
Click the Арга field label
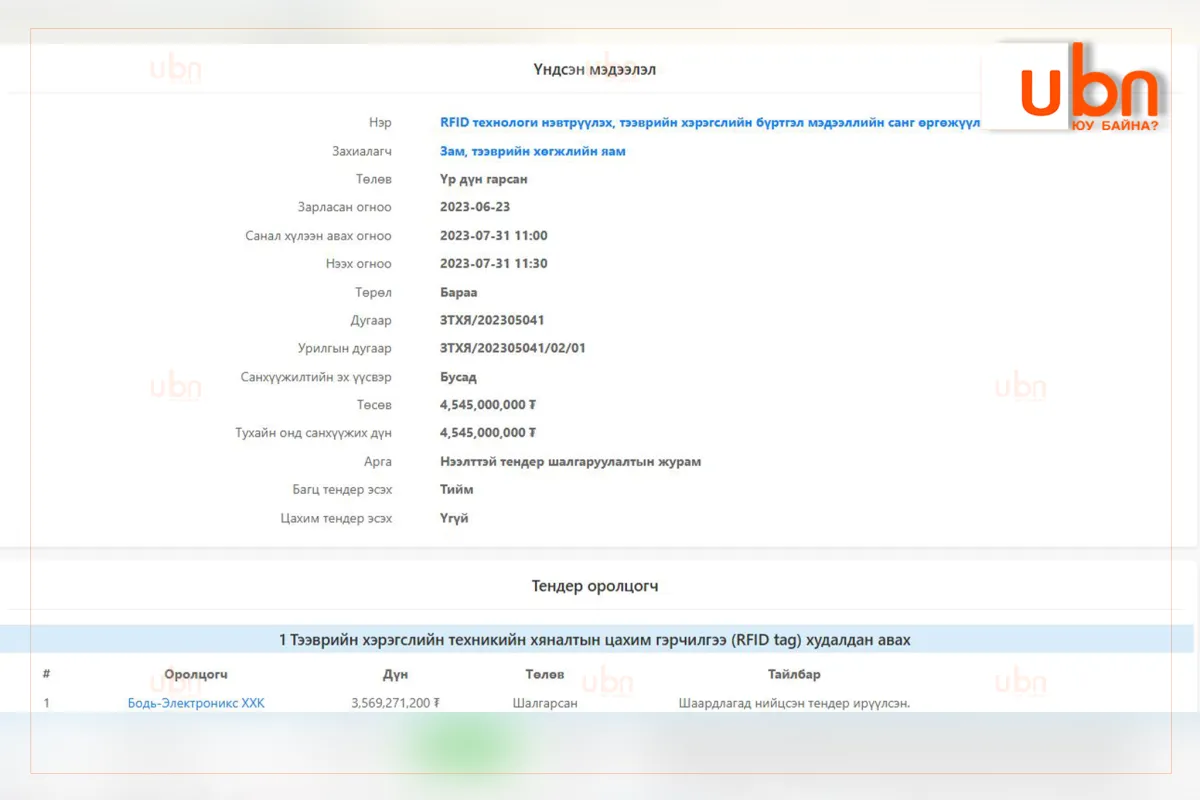coord(378,462)
